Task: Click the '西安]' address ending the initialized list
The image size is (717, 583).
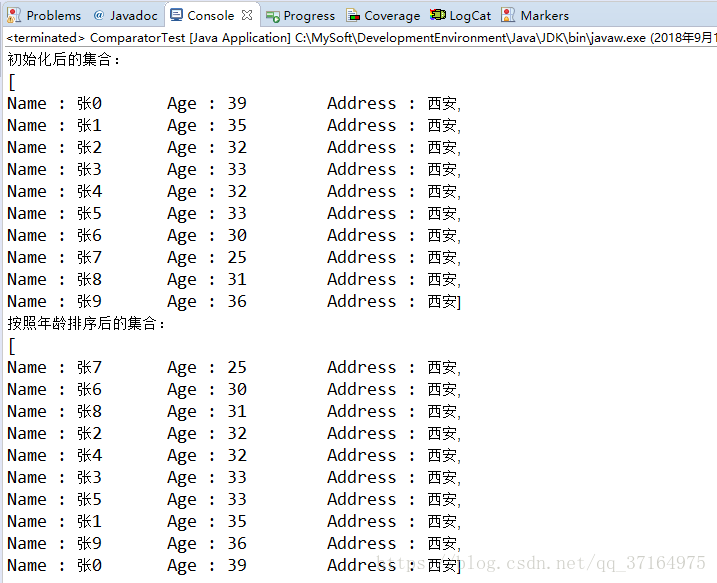Action: (444, 301)
